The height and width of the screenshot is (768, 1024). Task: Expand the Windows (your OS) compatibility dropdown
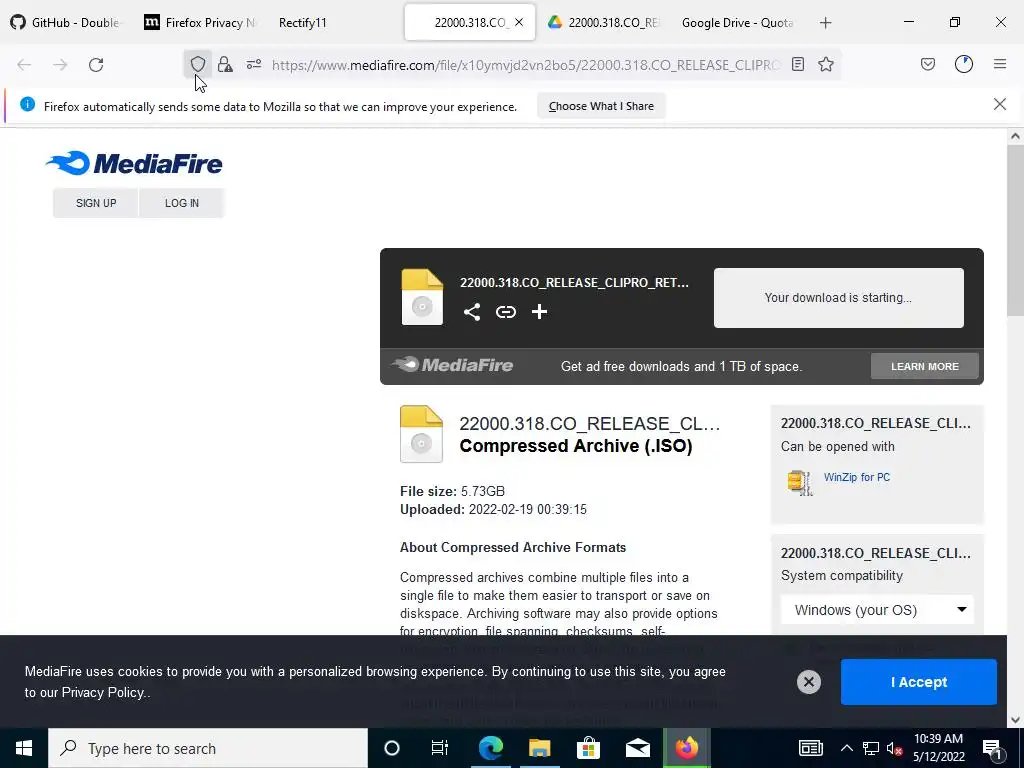[x=877, y=610]
